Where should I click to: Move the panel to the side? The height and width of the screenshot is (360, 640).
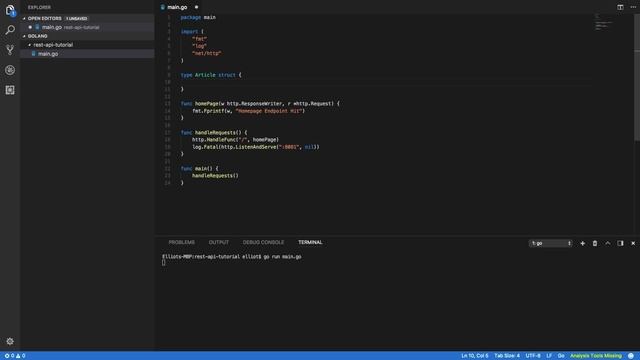point(620,243)
